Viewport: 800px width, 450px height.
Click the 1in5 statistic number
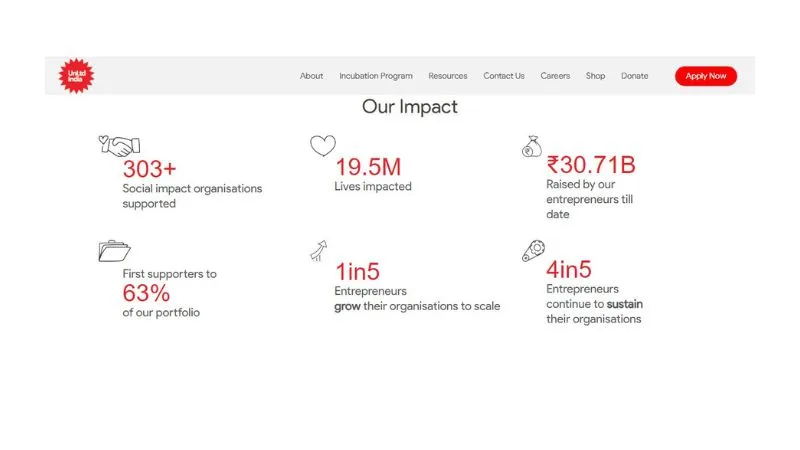pos(357,271)
